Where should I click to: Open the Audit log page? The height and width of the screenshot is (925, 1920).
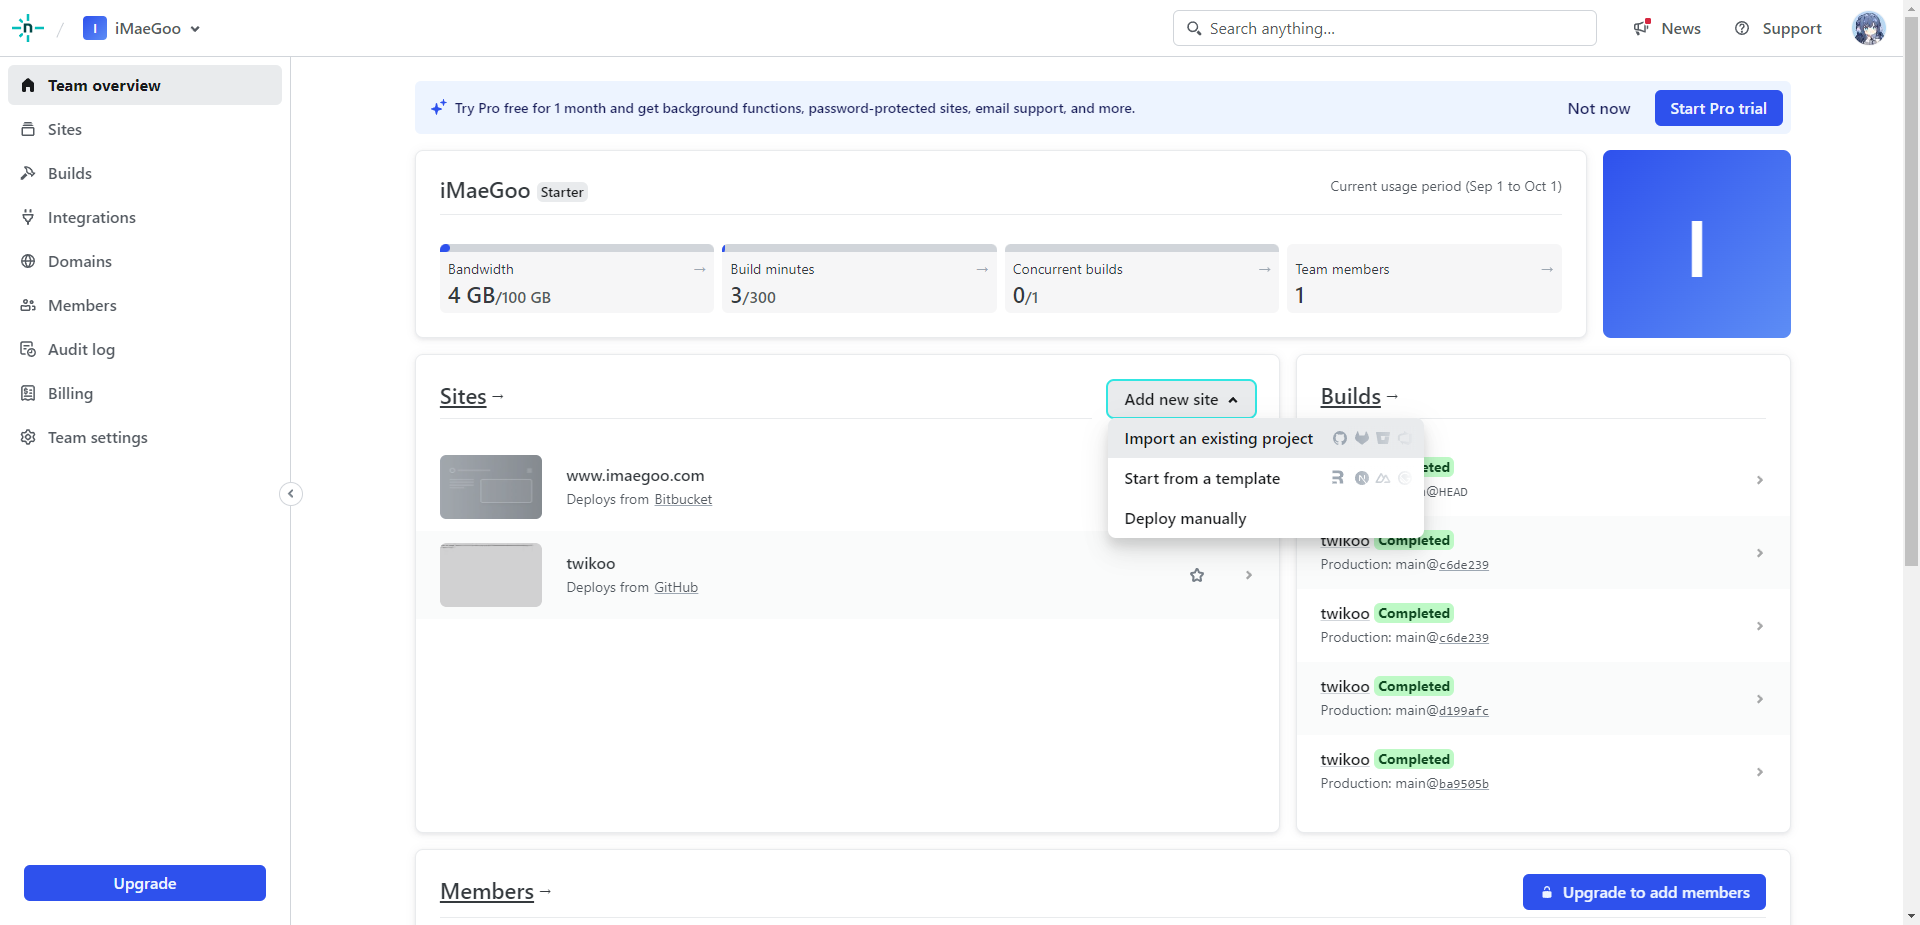(81, 349)
